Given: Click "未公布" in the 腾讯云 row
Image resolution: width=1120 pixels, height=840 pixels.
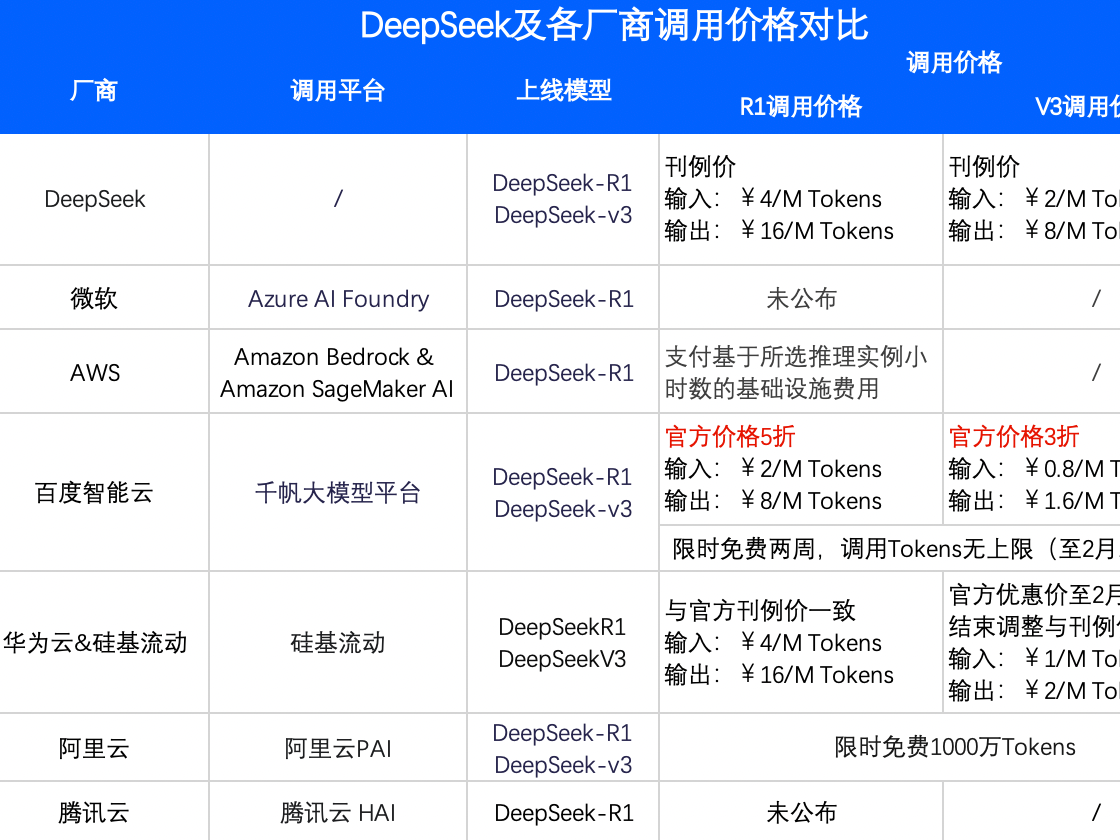Looking at the screenshot, I should coord(801,812).
